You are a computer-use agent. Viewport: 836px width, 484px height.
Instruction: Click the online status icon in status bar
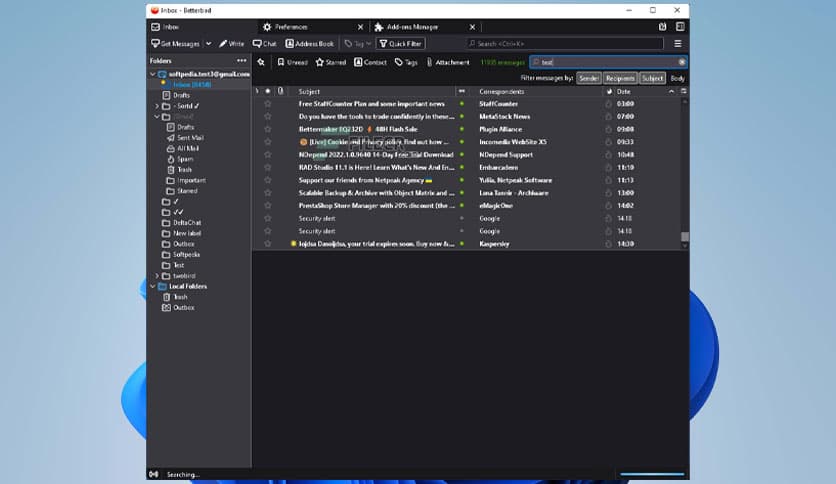[x=154, y=474]
